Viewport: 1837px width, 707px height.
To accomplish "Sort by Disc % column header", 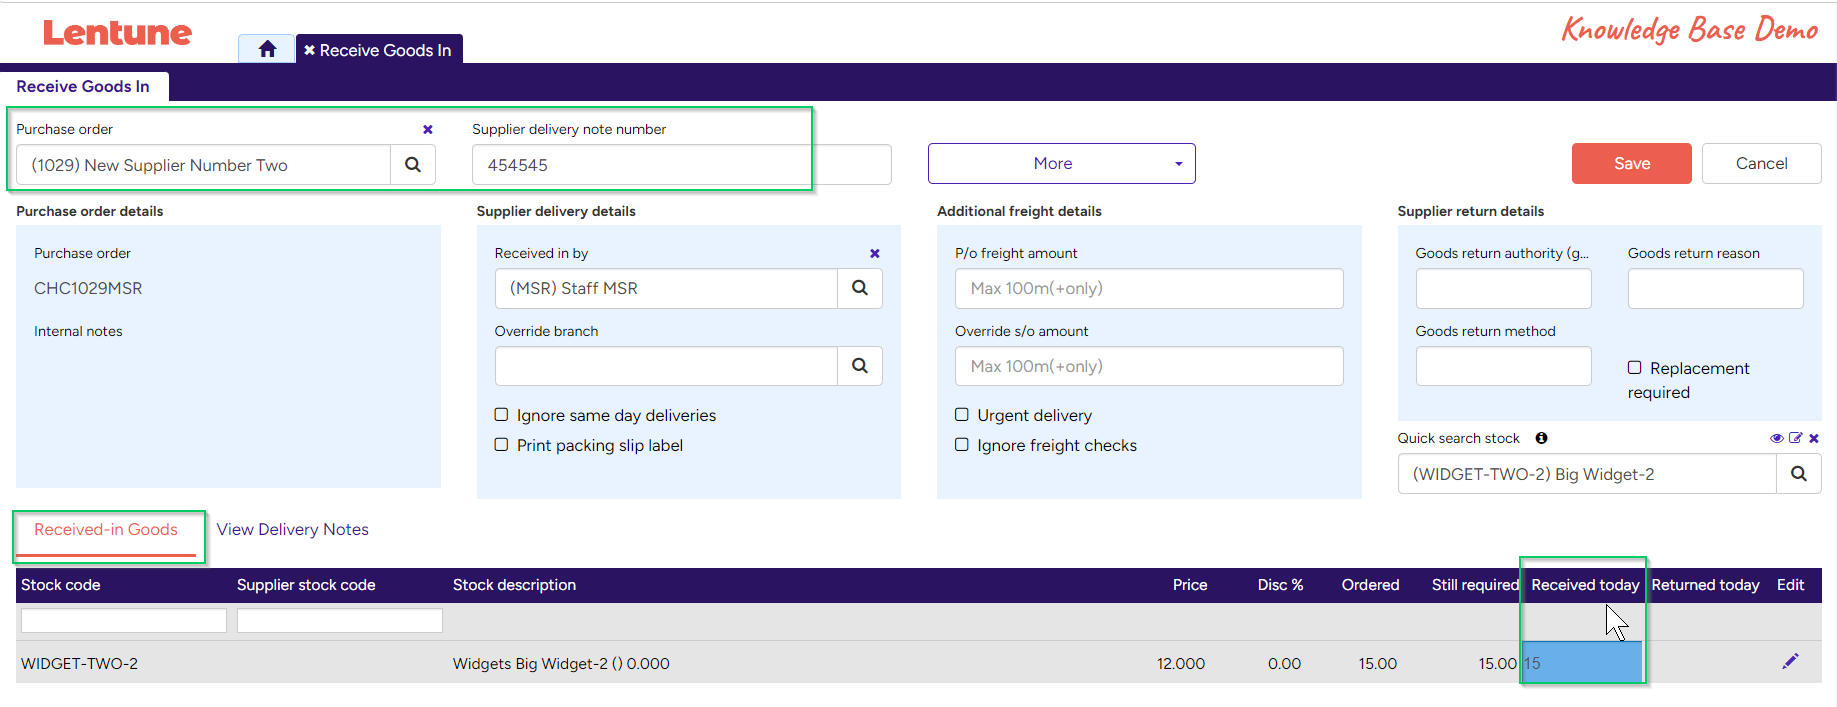I will [x=1280, y=585].
